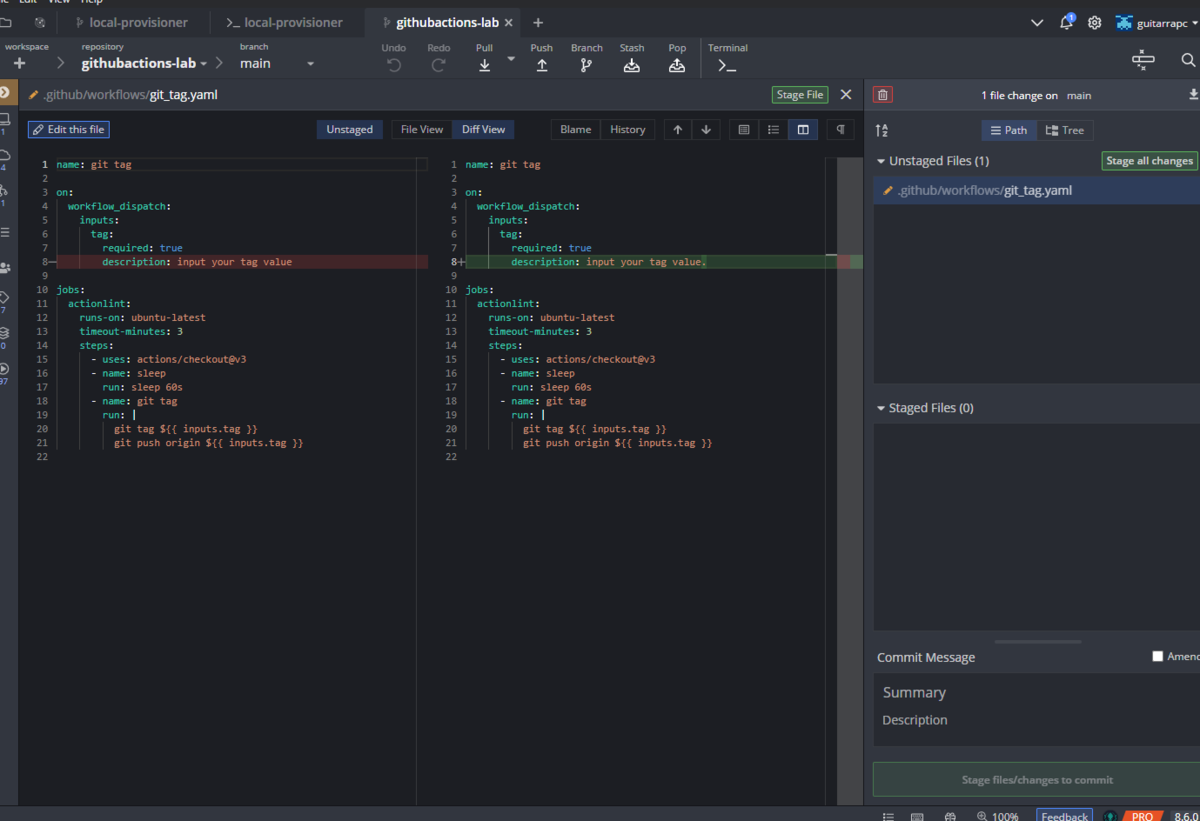Click the download arrow in the changes header
Image resolution: width=1200 pixels, height=821 pixels.
[1193, 95]
